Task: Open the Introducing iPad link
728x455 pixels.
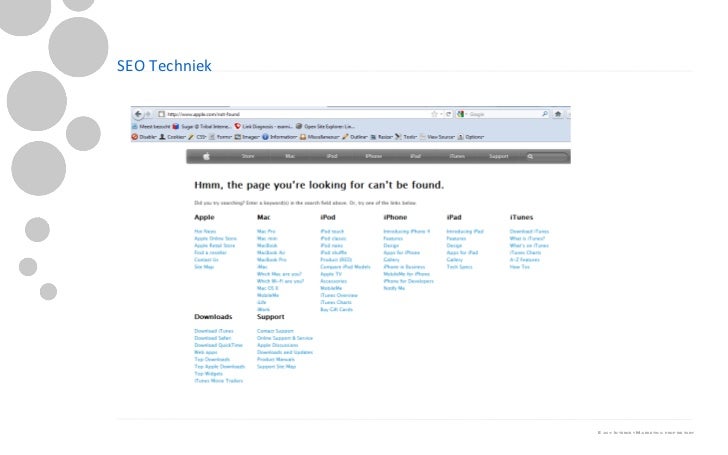Action: click(465, 231)
